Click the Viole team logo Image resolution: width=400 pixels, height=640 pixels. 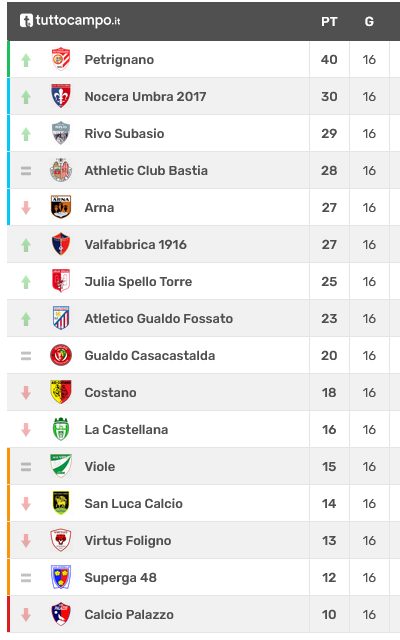tap(61, 466)
